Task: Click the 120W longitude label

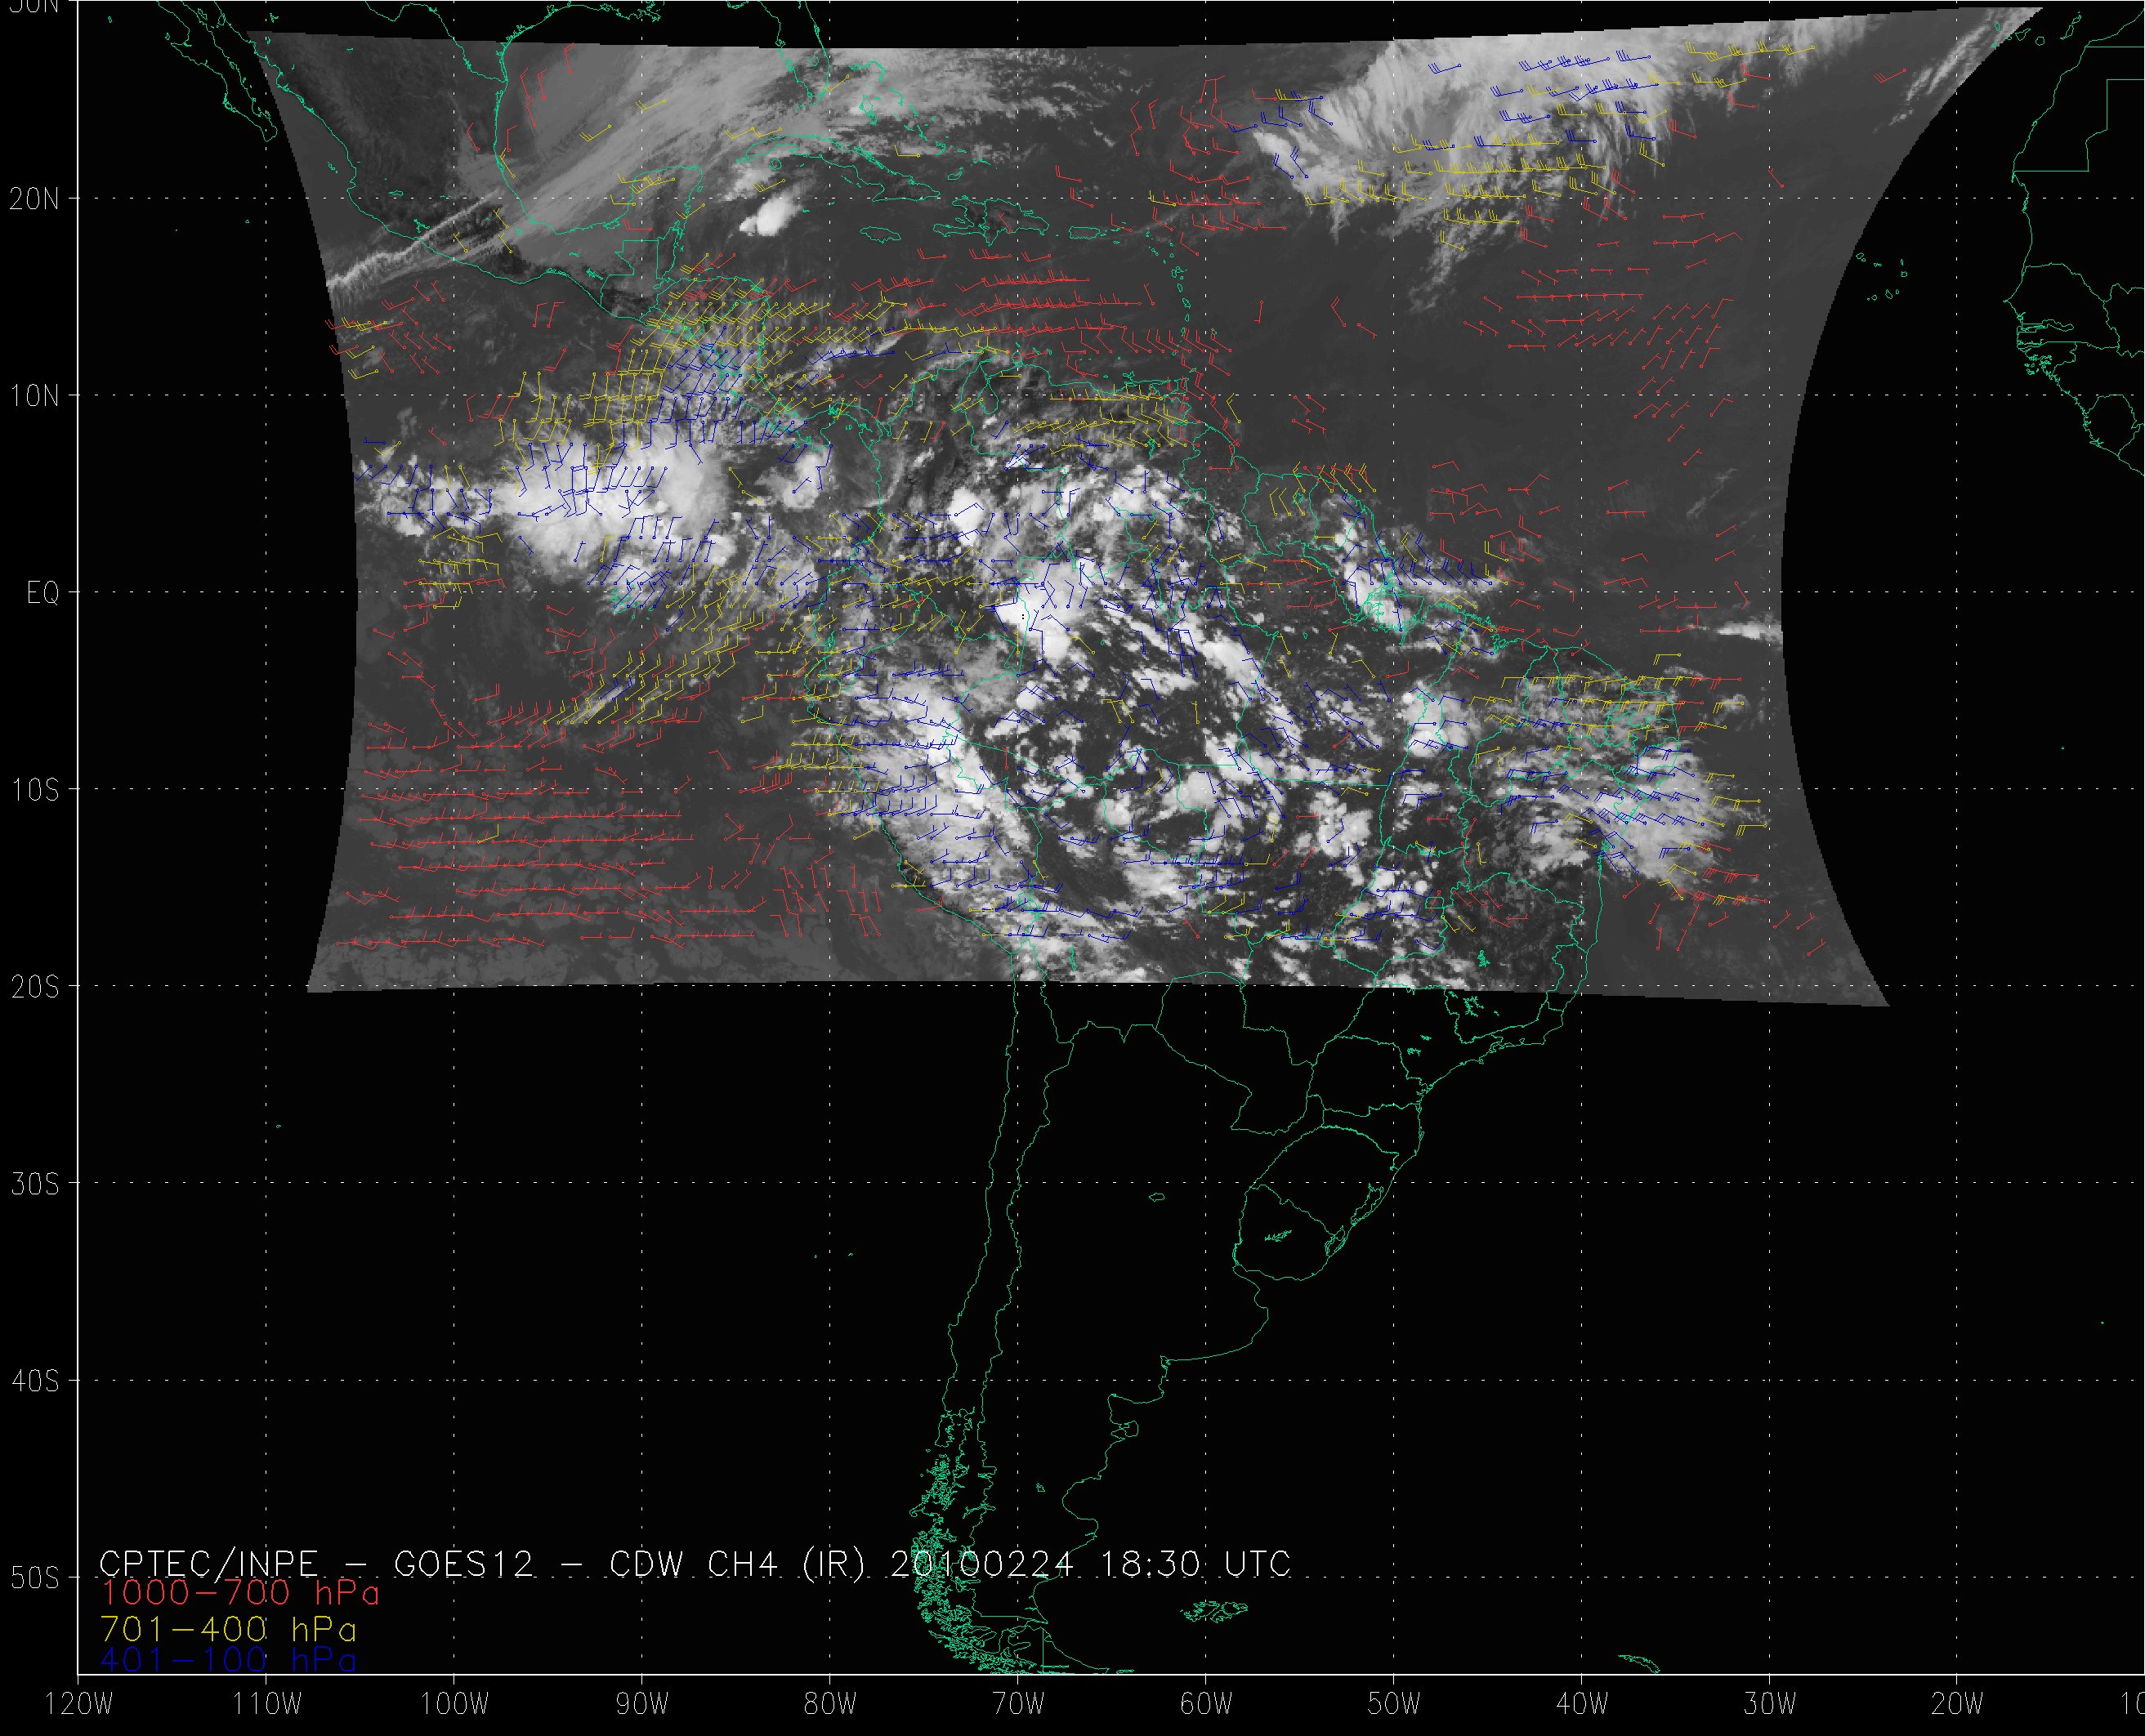Action: click(x=80, y=1704)
